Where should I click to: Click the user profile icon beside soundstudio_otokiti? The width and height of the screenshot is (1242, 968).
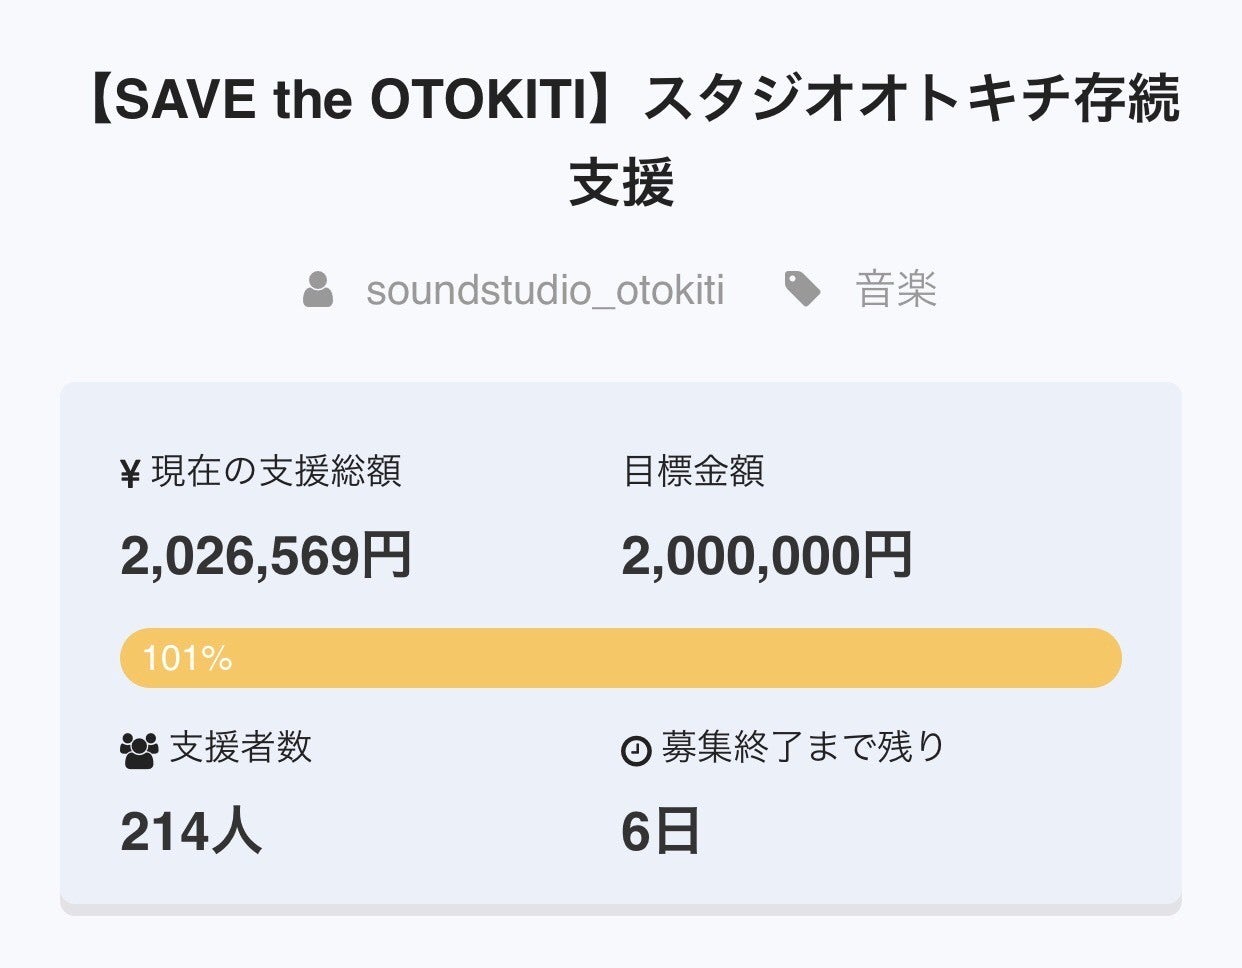[x=318, y=290]
